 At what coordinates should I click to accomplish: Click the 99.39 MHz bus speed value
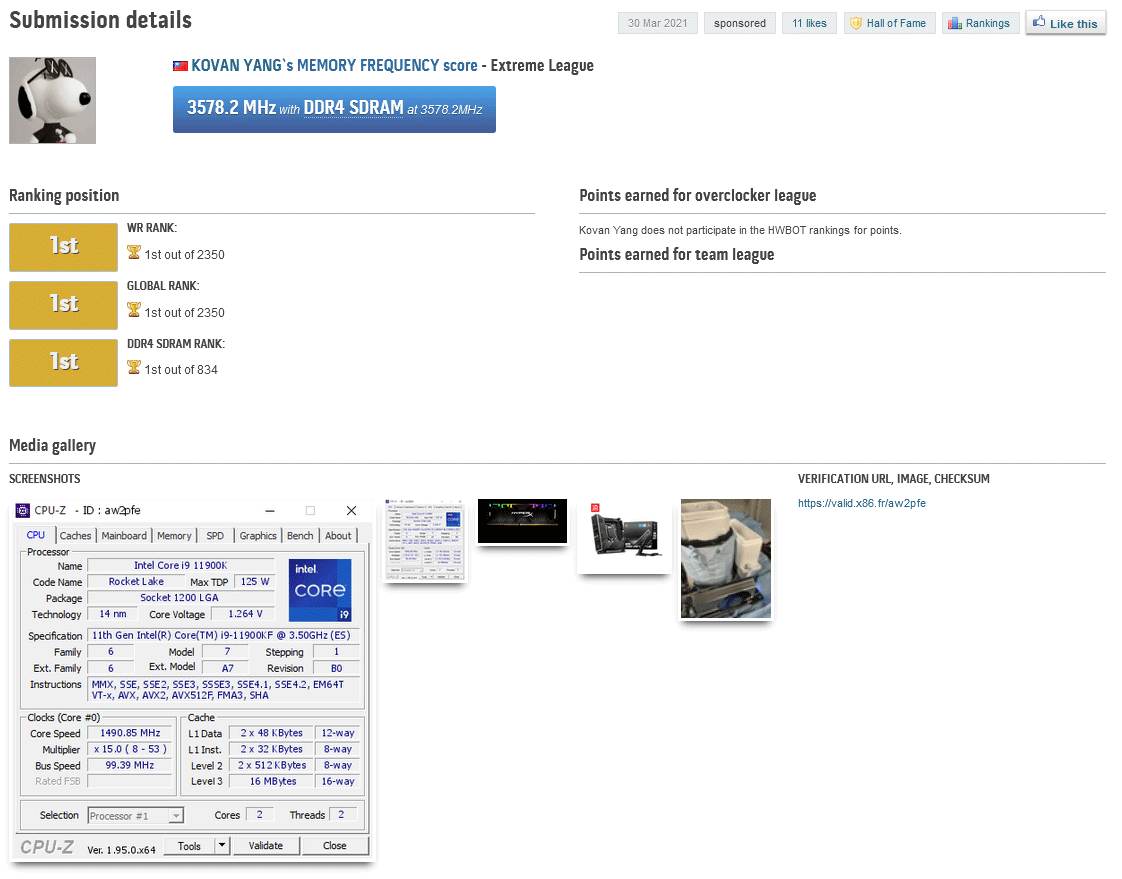pos(130,765)
